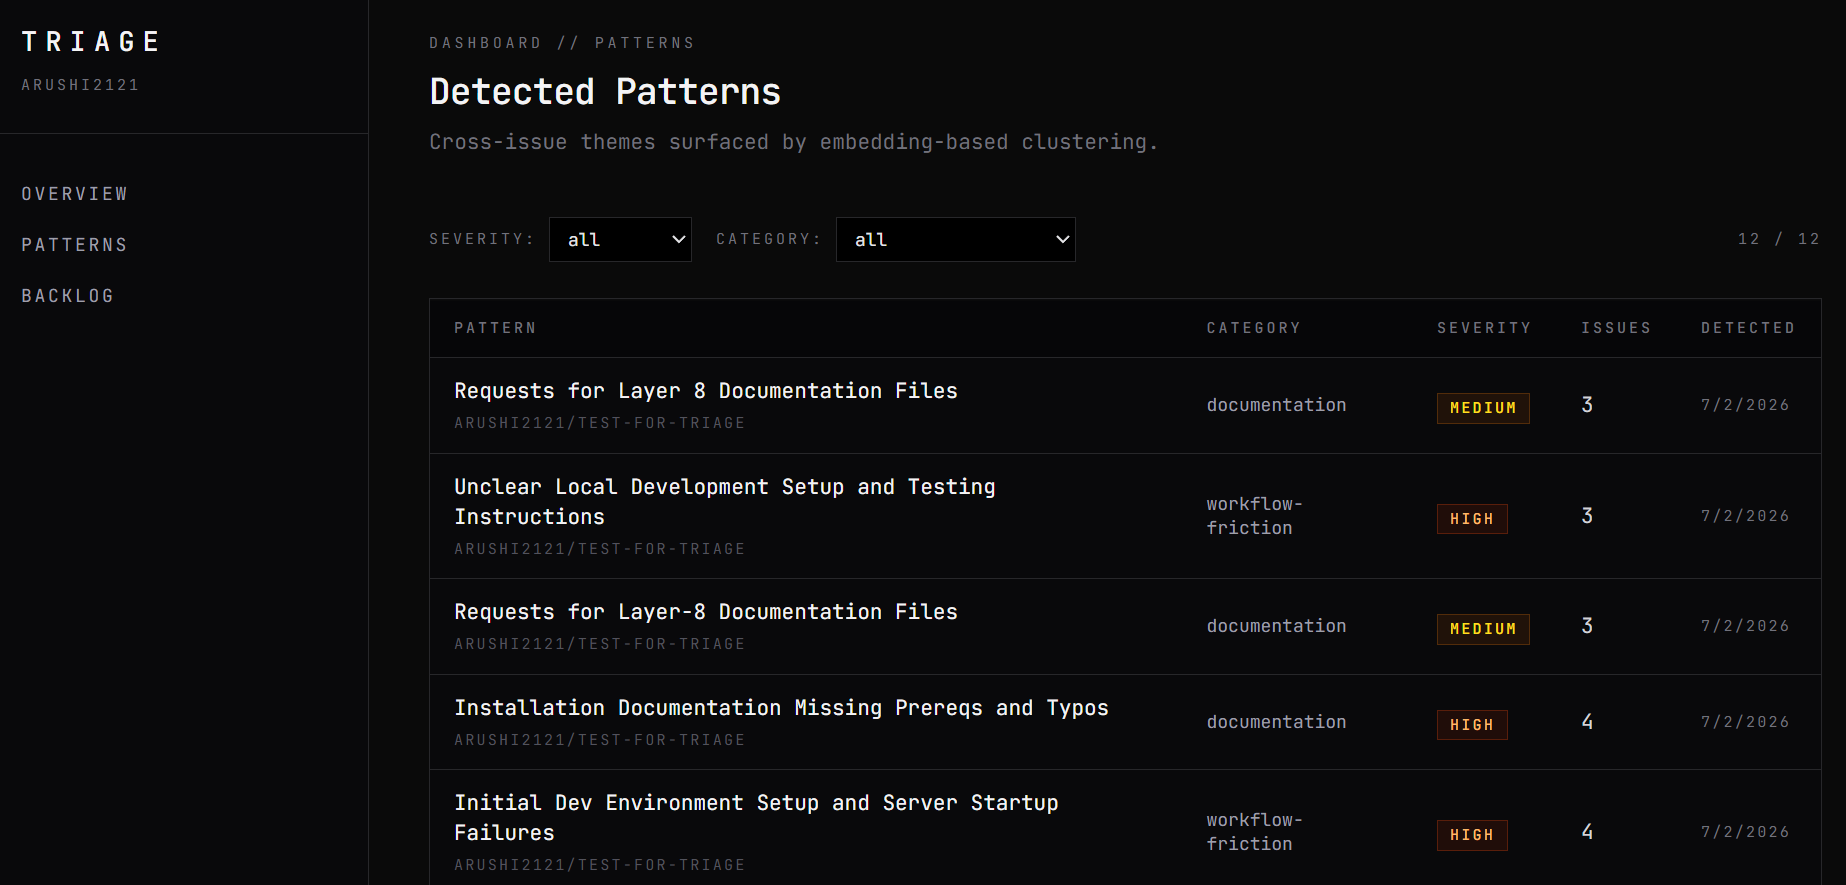Click the Issues column header
The height and width of the screenshot is (885, 1846).
(1616, 328)
